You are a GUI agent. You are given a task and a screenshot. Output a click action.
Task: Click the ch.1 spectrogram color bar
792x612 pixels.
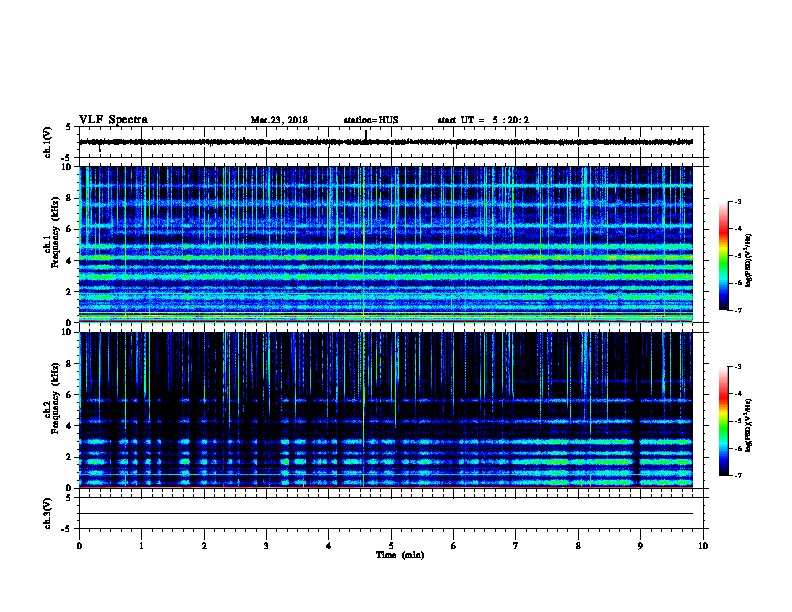723,256
